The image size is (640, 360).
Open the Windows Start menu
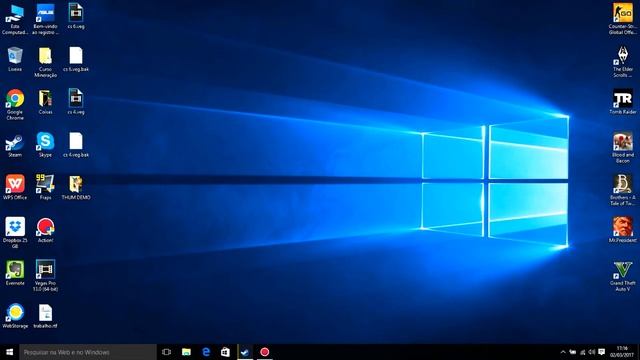tap(9, 352)
